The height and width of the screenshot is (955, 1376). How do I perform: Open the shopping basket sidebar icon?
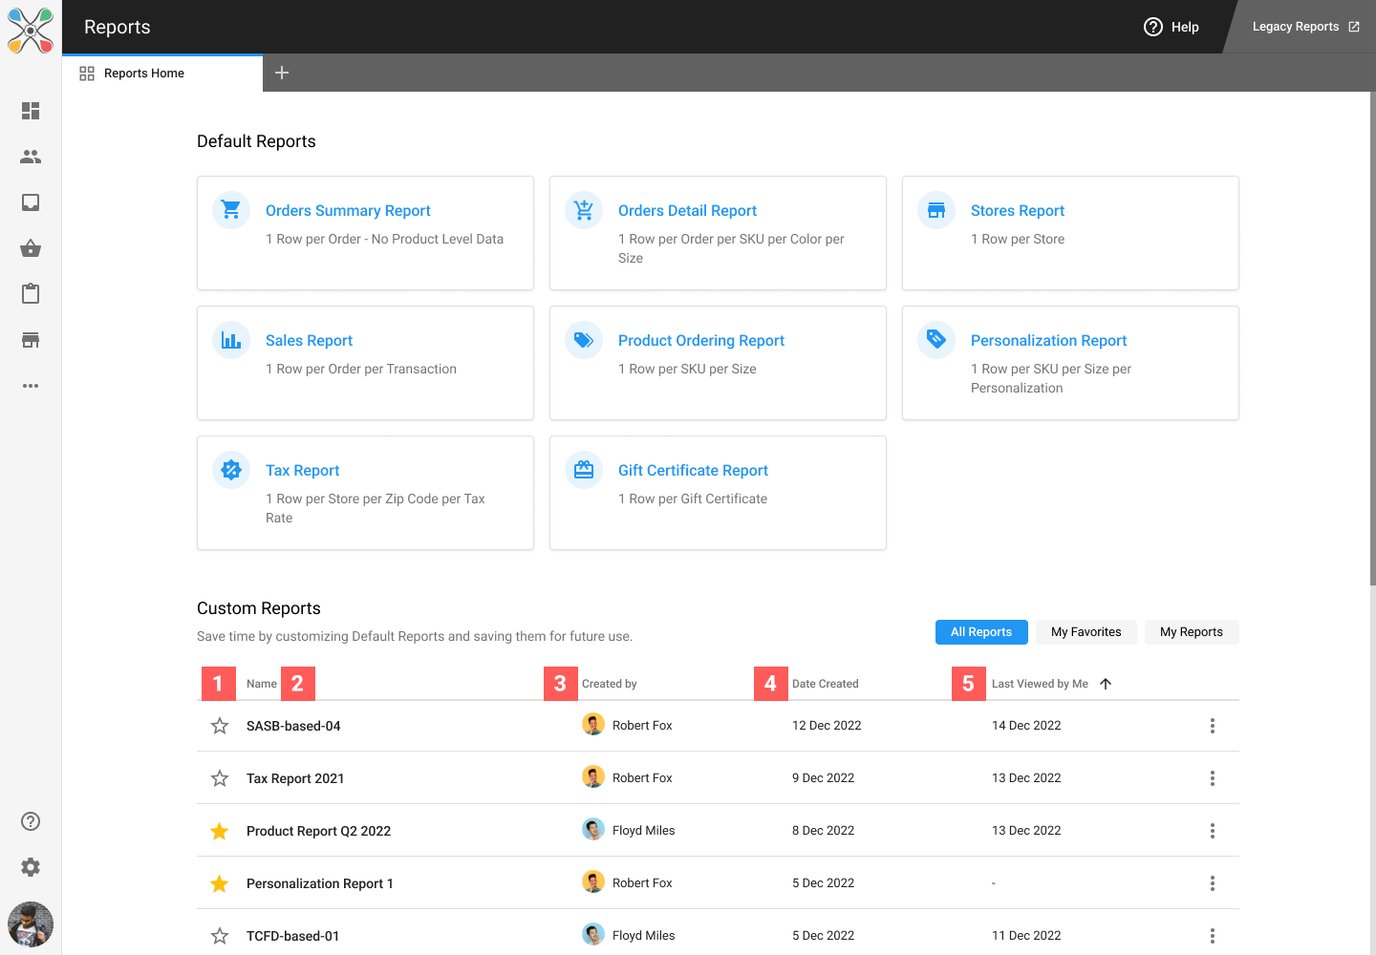point(31,248)
